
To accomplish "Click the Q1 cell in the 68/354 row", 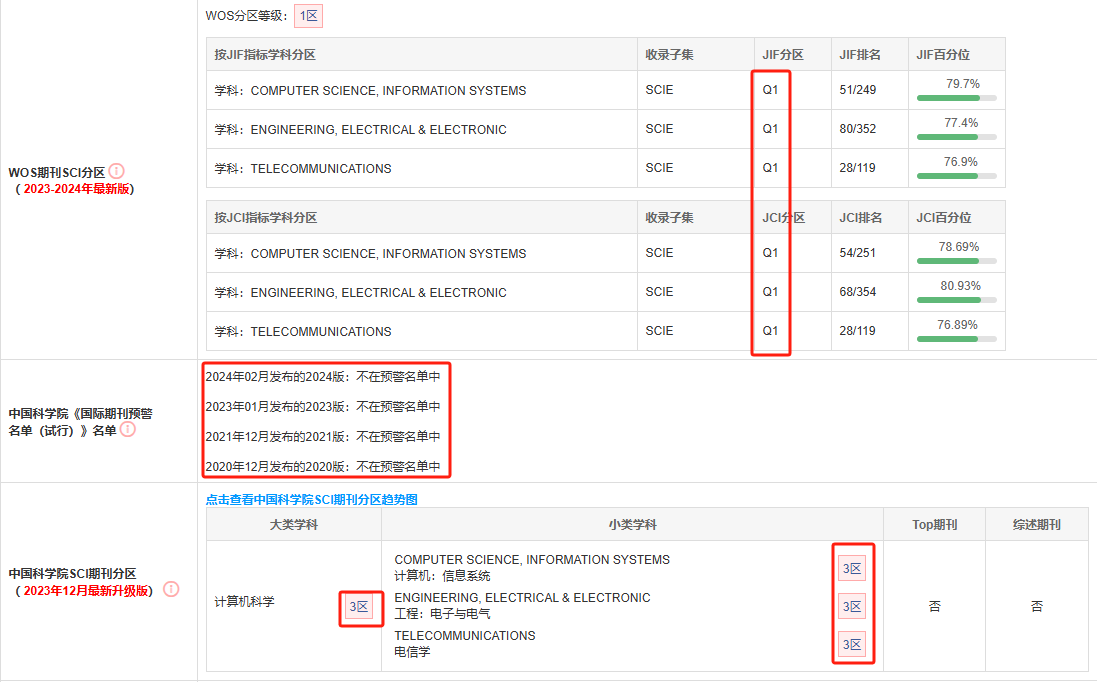I will (793, 292).
